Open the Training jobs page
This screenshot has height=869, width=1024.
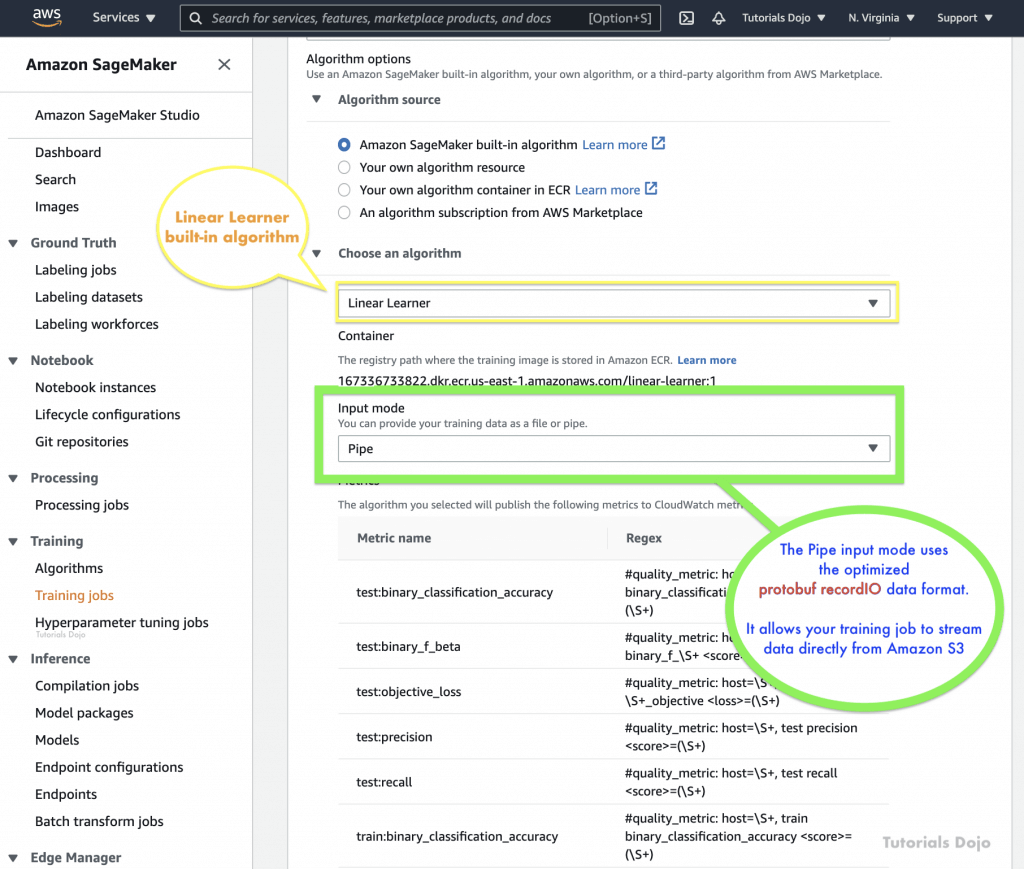tap(74, 595)
